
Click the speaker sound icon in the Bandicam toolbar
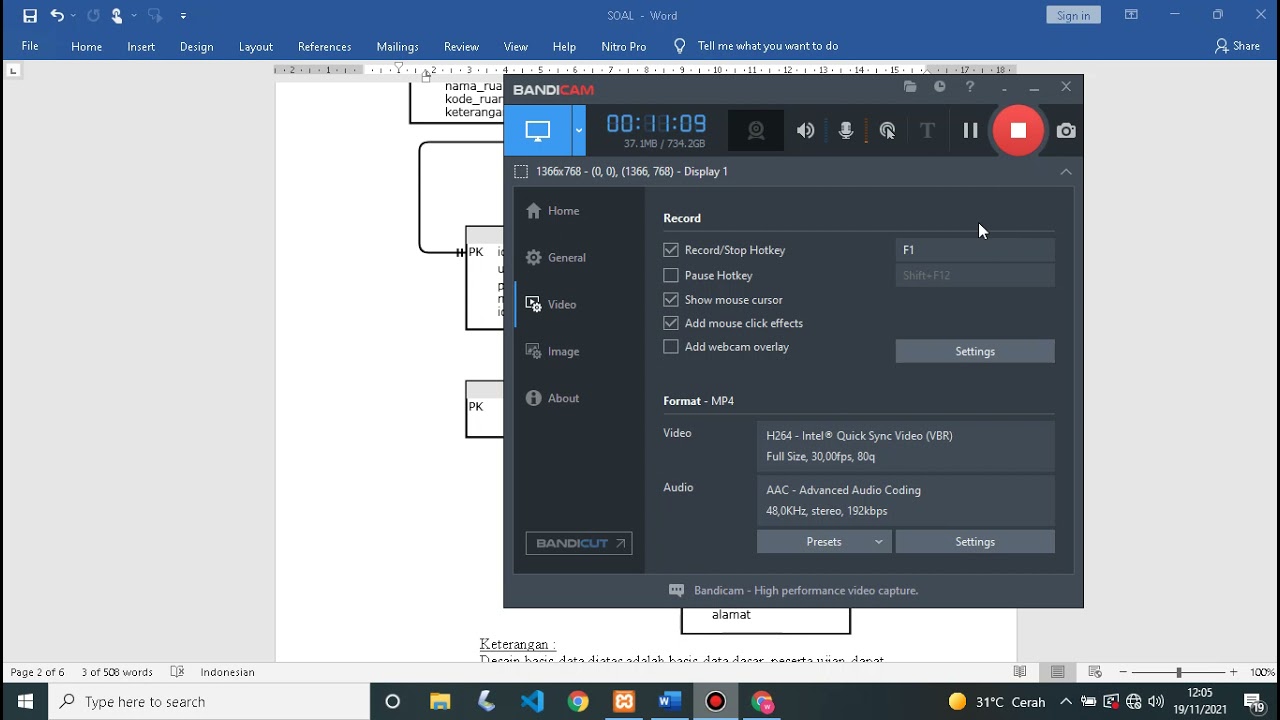point(805,130)
